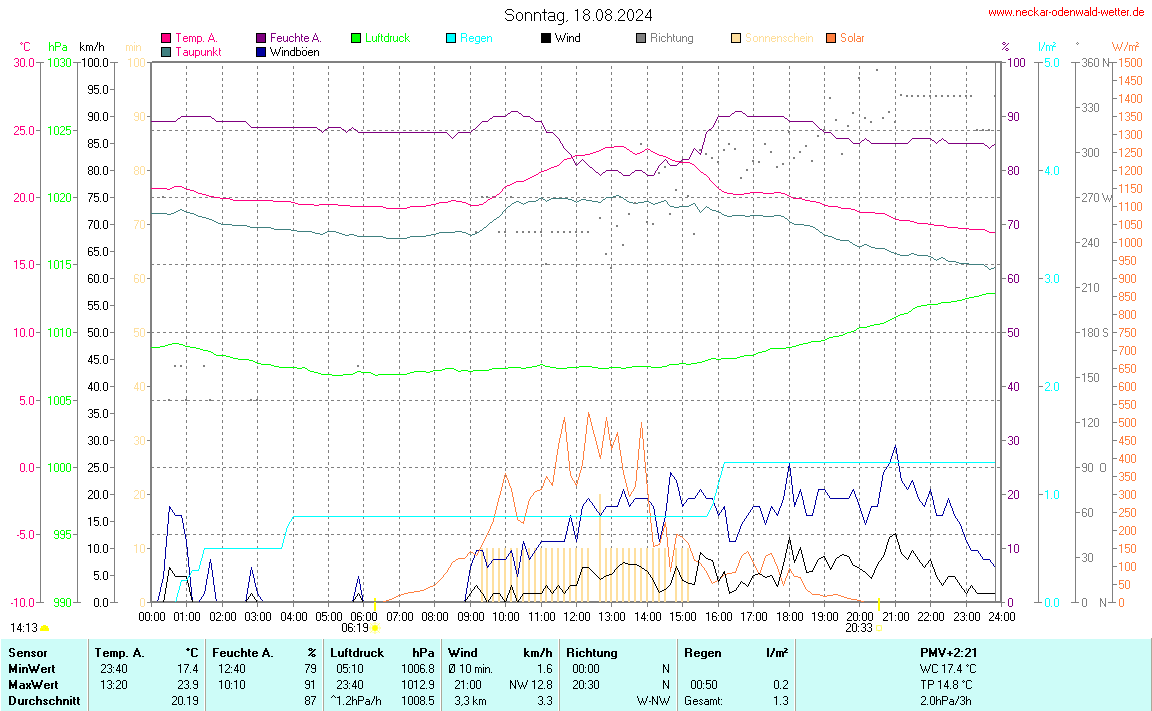Click the cyan Regen legend square
Viewport: 1152px width, 711px height.
coord(451,38)
